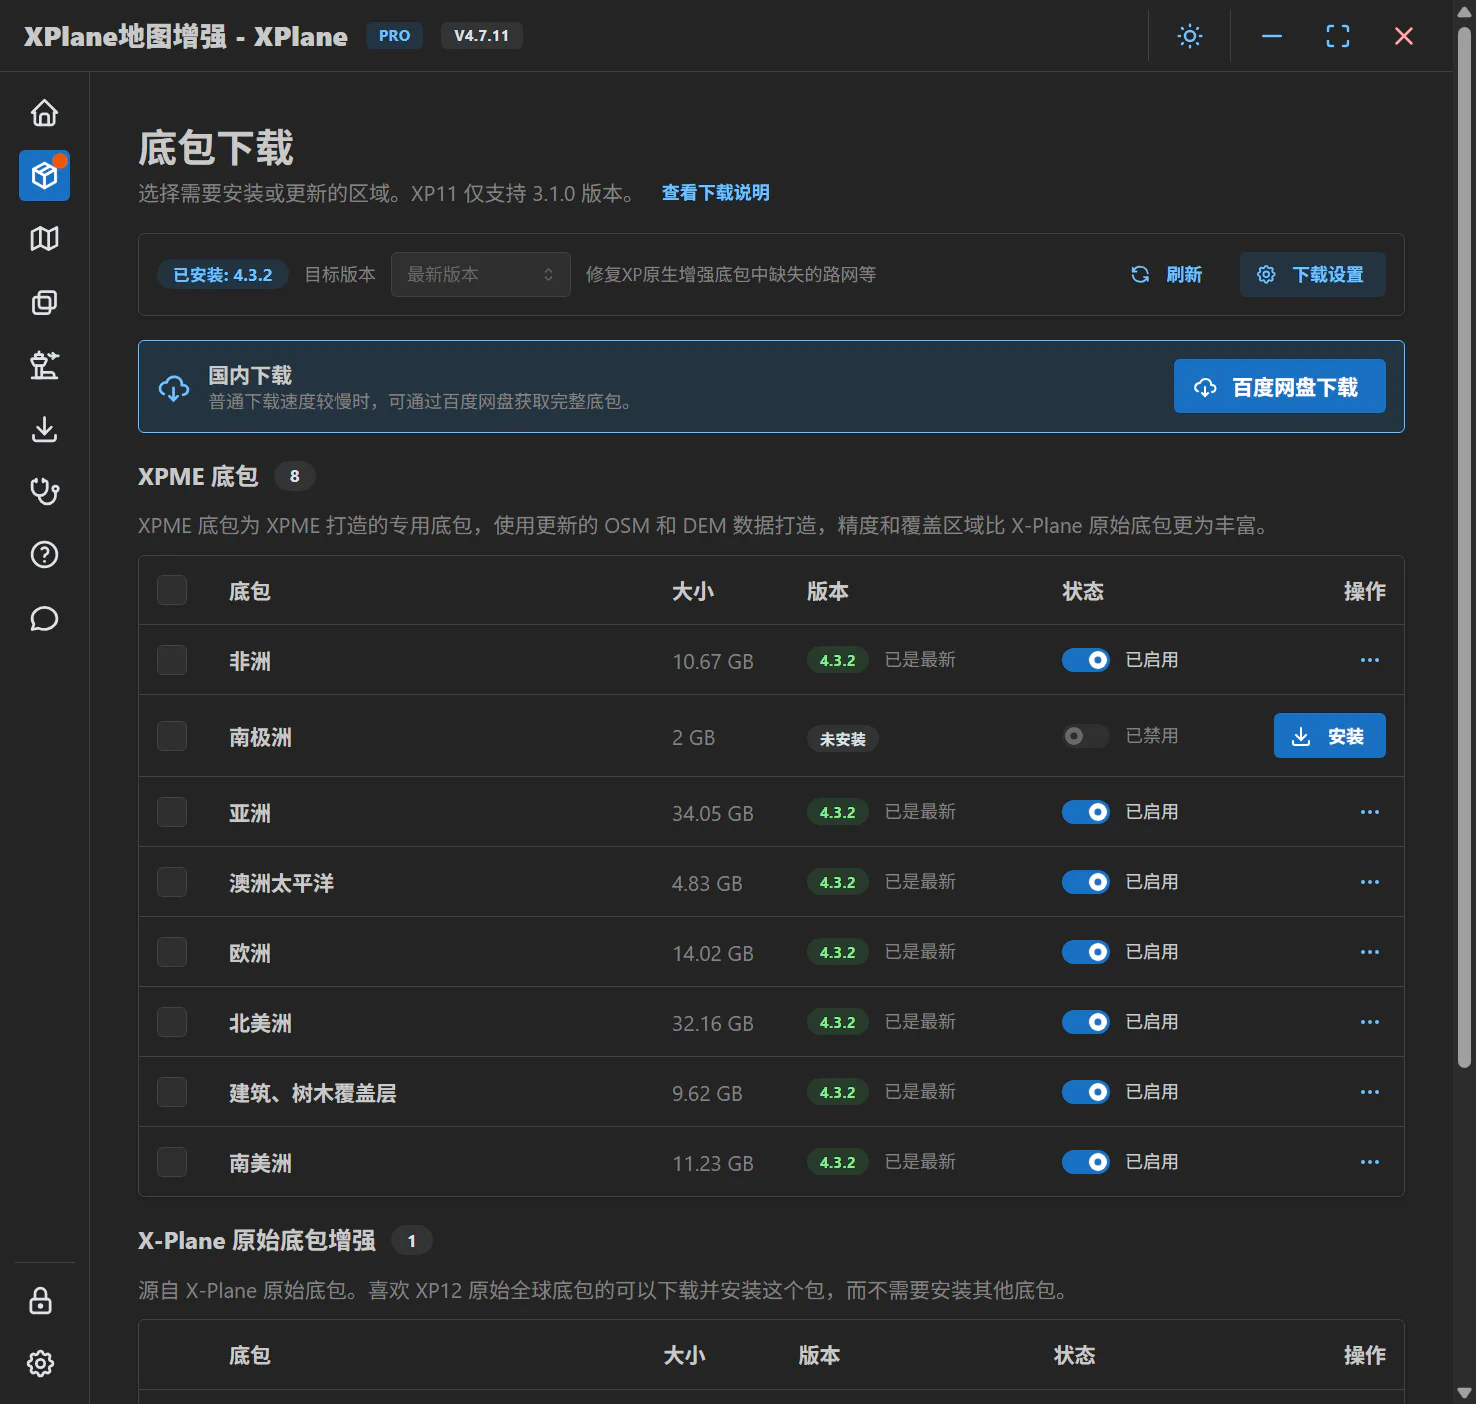The height and width of the screenshot is (1404, 1476).
Task: Open 下载设置 download settings
Action: click(1312, 274)
